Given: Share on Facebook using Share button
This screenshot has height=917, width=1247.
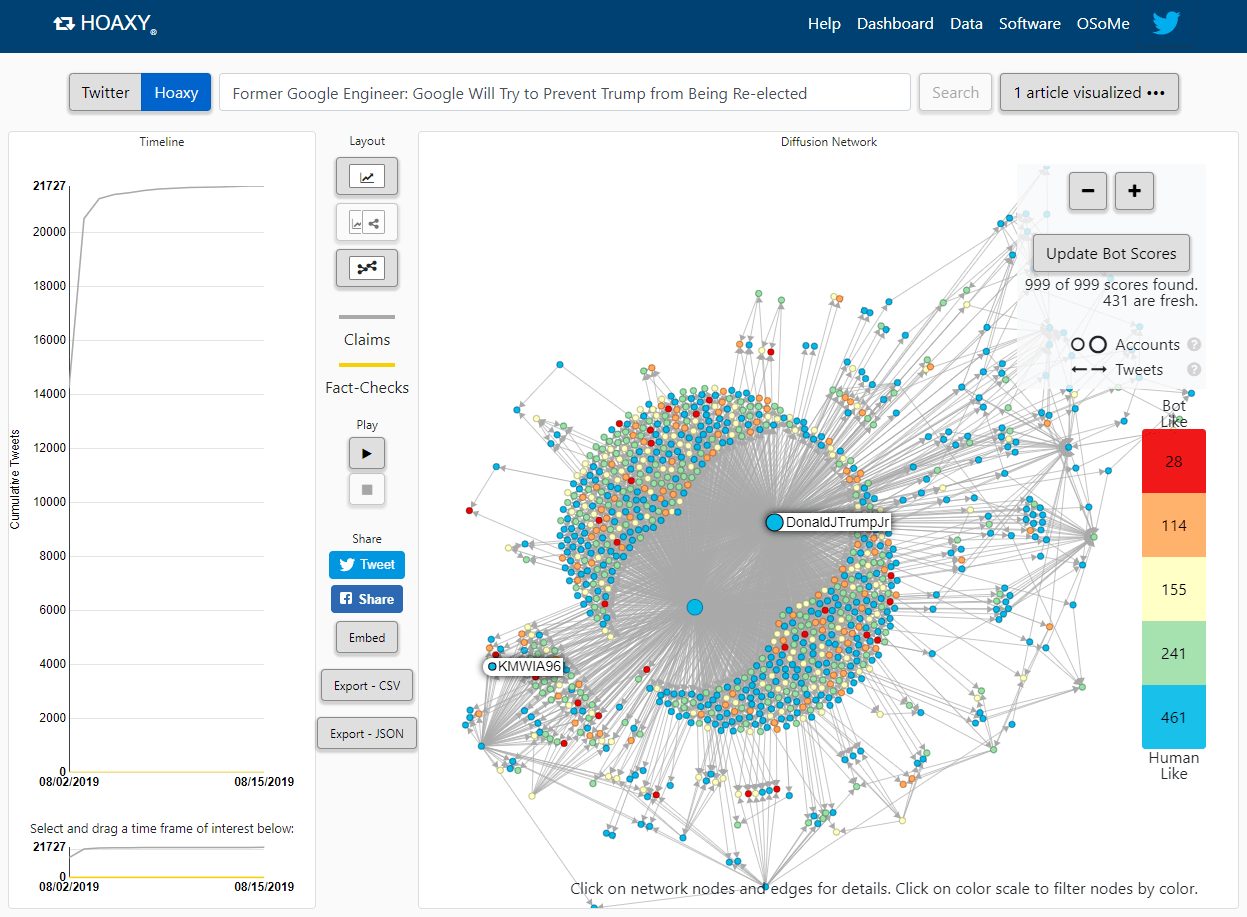Looking at the screenshot, I should (x=367, y=599).
